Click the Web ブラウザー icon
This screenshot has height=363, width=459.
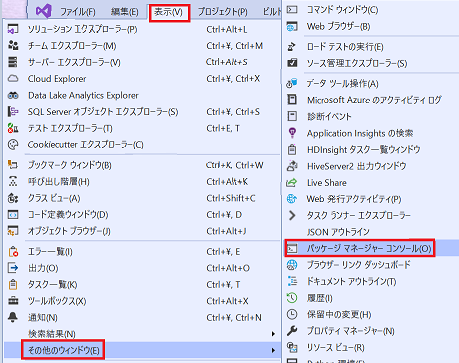point(292,26)
